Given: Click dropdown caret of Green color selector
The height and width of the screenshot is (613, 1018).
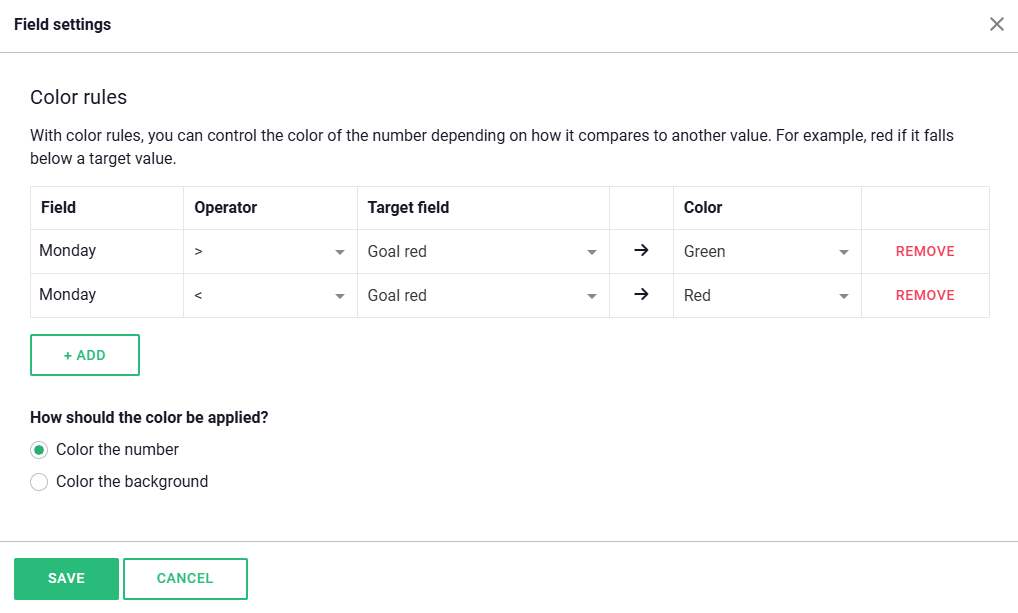Looking at the screenshot, I should click(x=844, y=253).
